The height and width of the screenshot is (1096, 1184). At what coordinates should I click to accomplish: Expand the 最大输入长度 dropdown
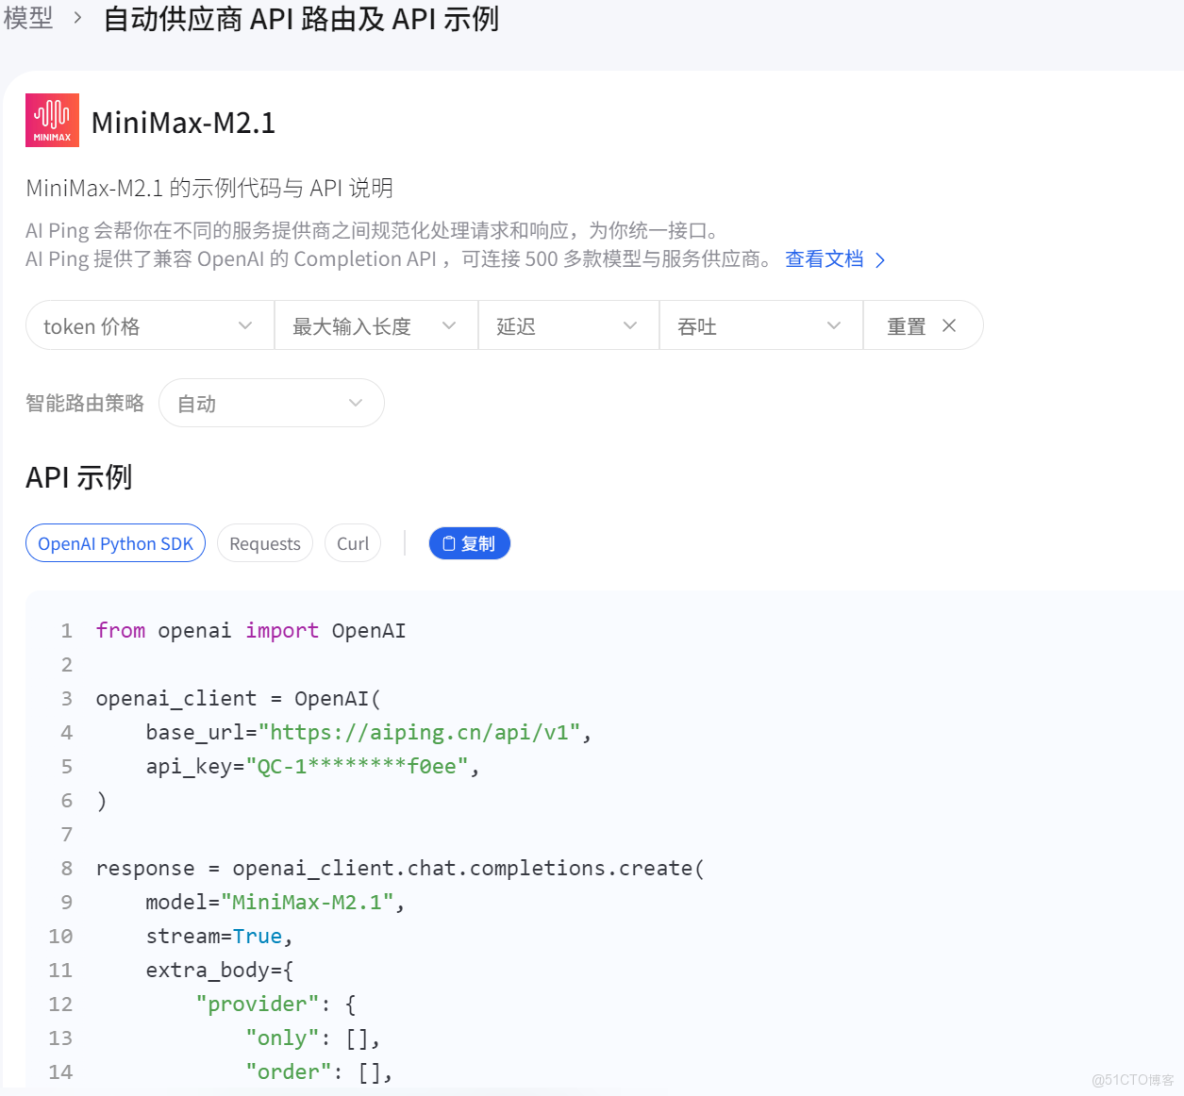(375, 325)
